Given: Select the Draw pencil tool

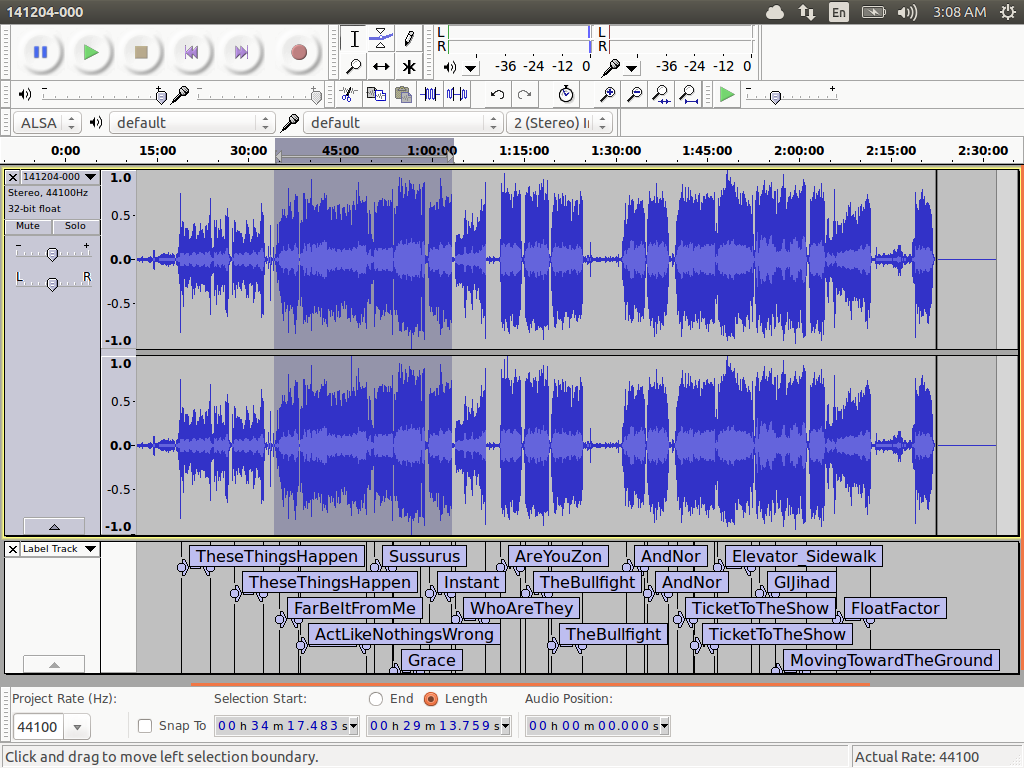Looking at the screenshot, I should [x=408, y=39].
